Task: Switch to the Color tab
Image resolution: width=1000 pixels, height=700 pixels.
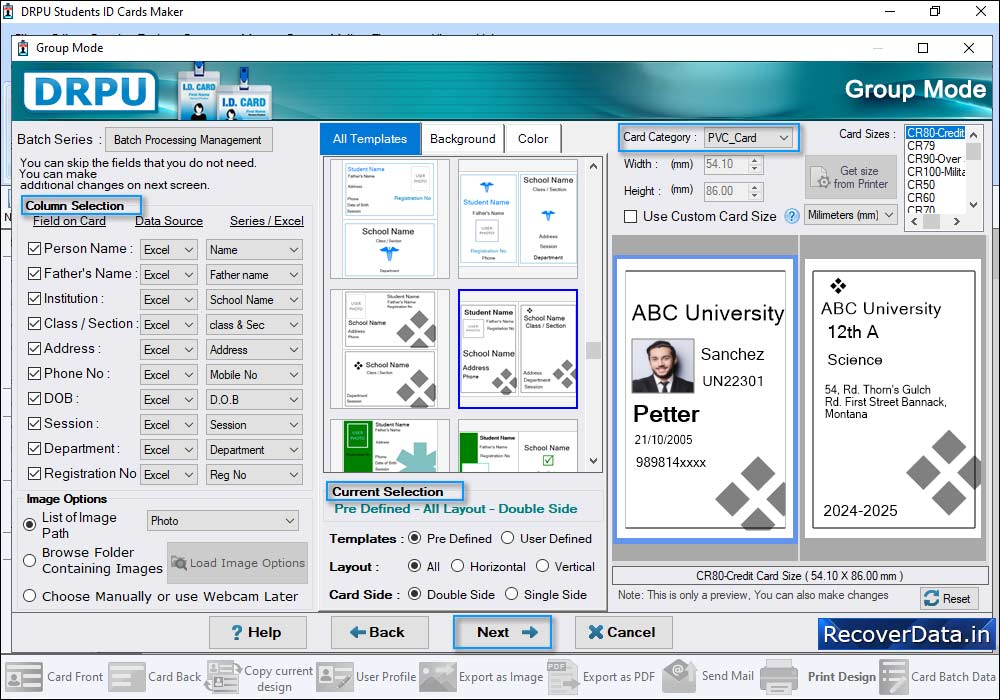Action: (x=533, y=139)
